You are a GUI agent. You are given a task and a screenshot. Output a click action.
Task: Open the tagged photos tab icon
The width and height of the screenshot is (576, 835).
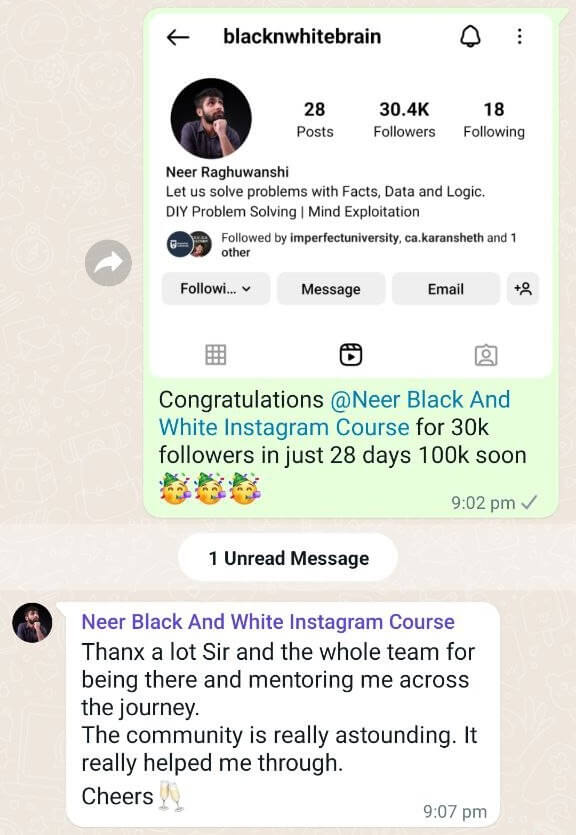point(486,355)
